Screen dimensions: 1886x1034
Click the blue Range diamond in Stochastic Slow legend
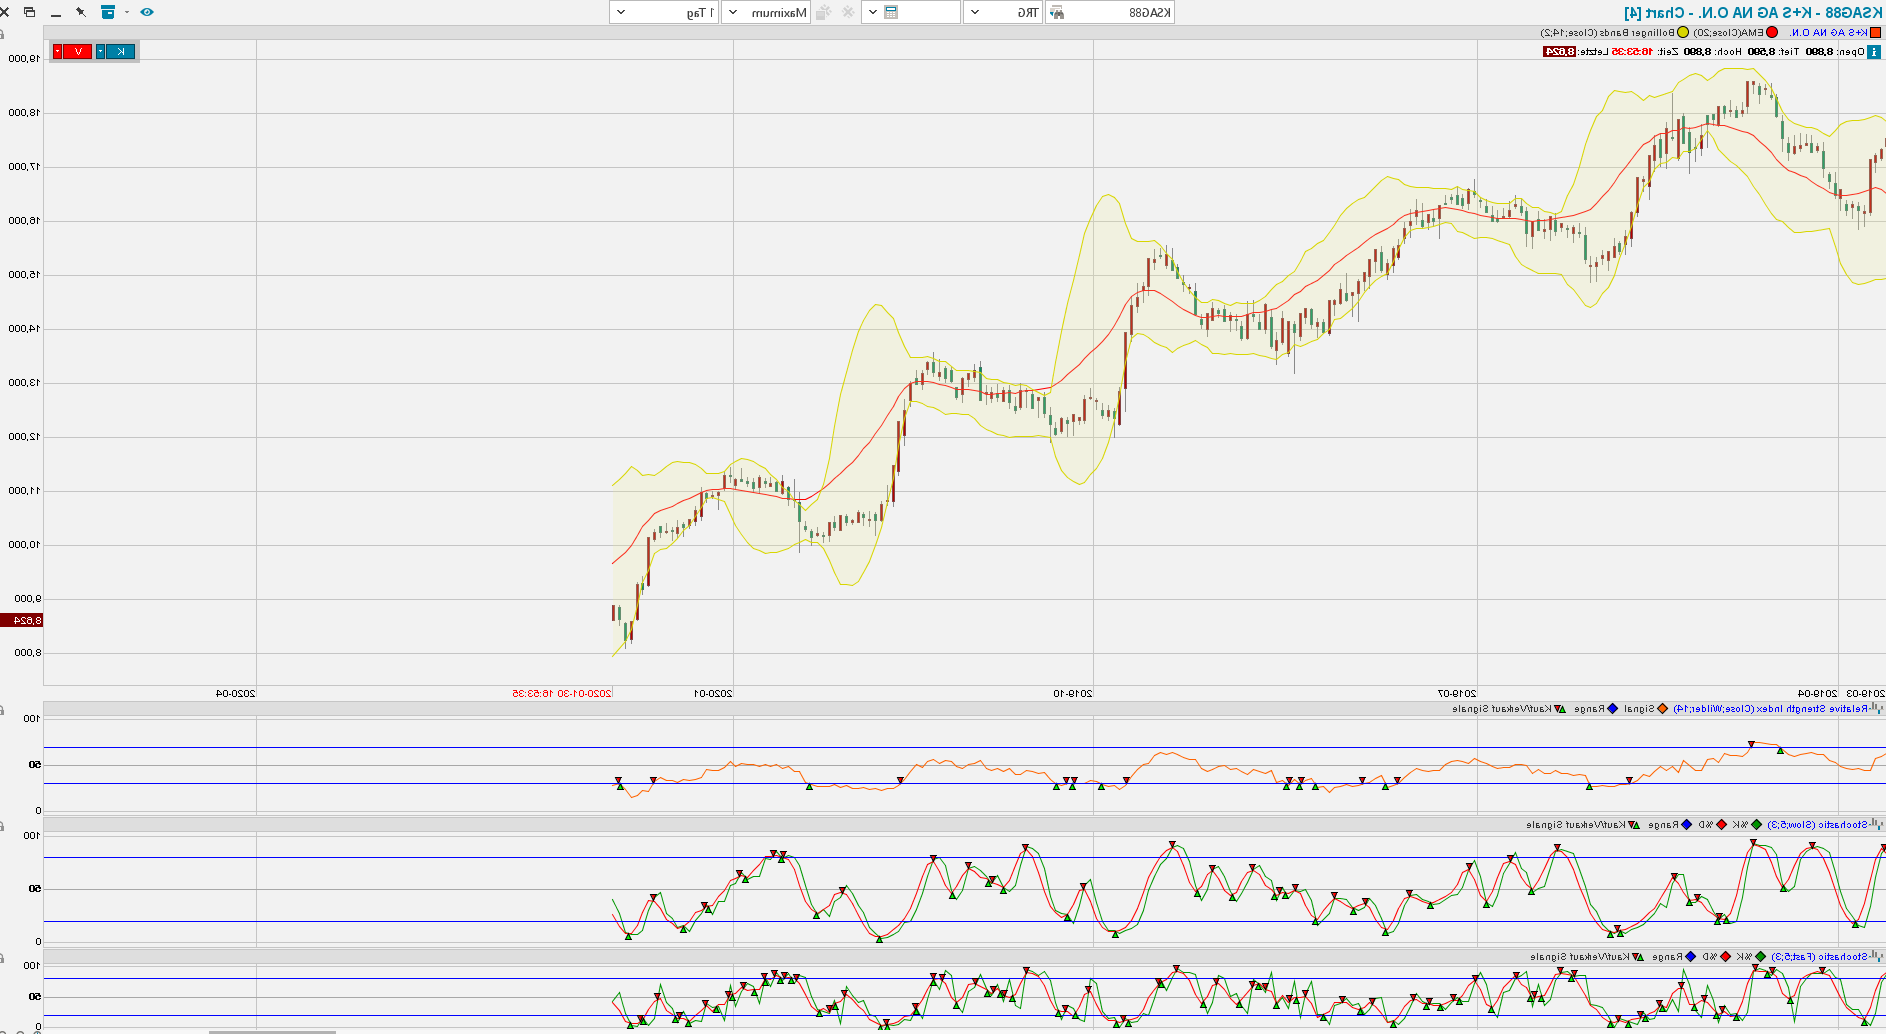point(1687,825)
